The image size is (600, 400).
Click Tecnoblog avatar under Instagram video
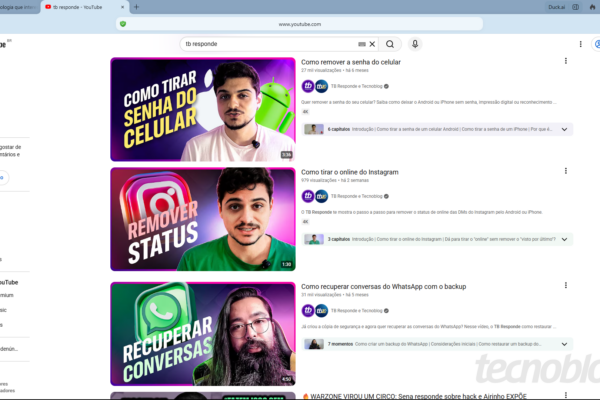coord(321,196)
